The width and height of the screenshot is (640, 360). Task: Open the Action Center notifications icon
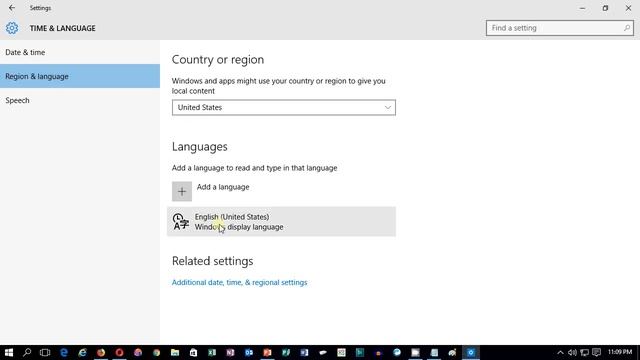click(596, 352)
